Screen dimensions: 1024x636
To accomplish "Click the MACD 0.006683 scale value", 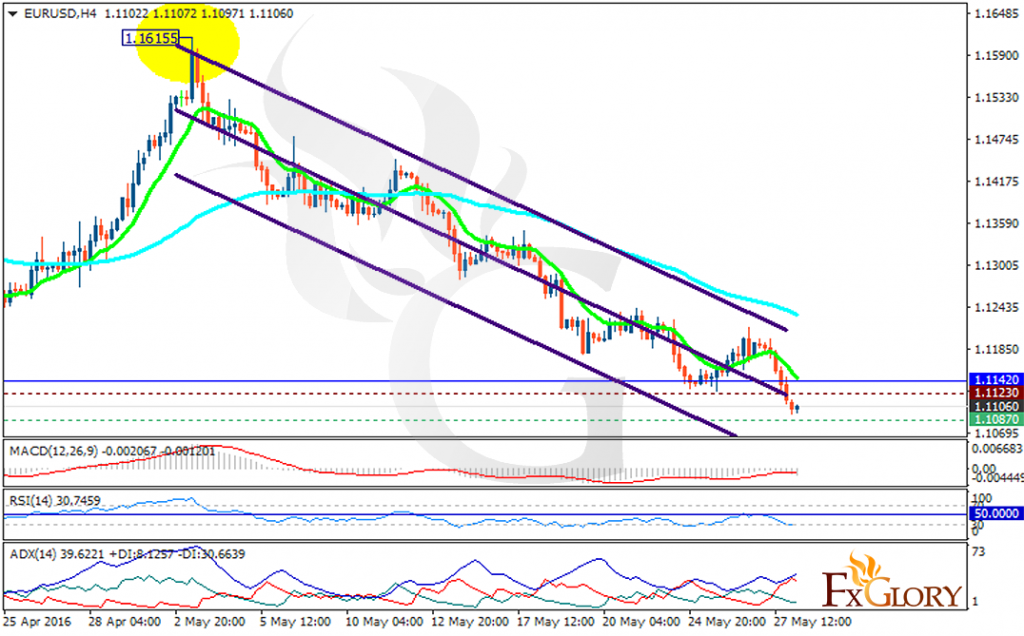I will [x=997, y=449].
